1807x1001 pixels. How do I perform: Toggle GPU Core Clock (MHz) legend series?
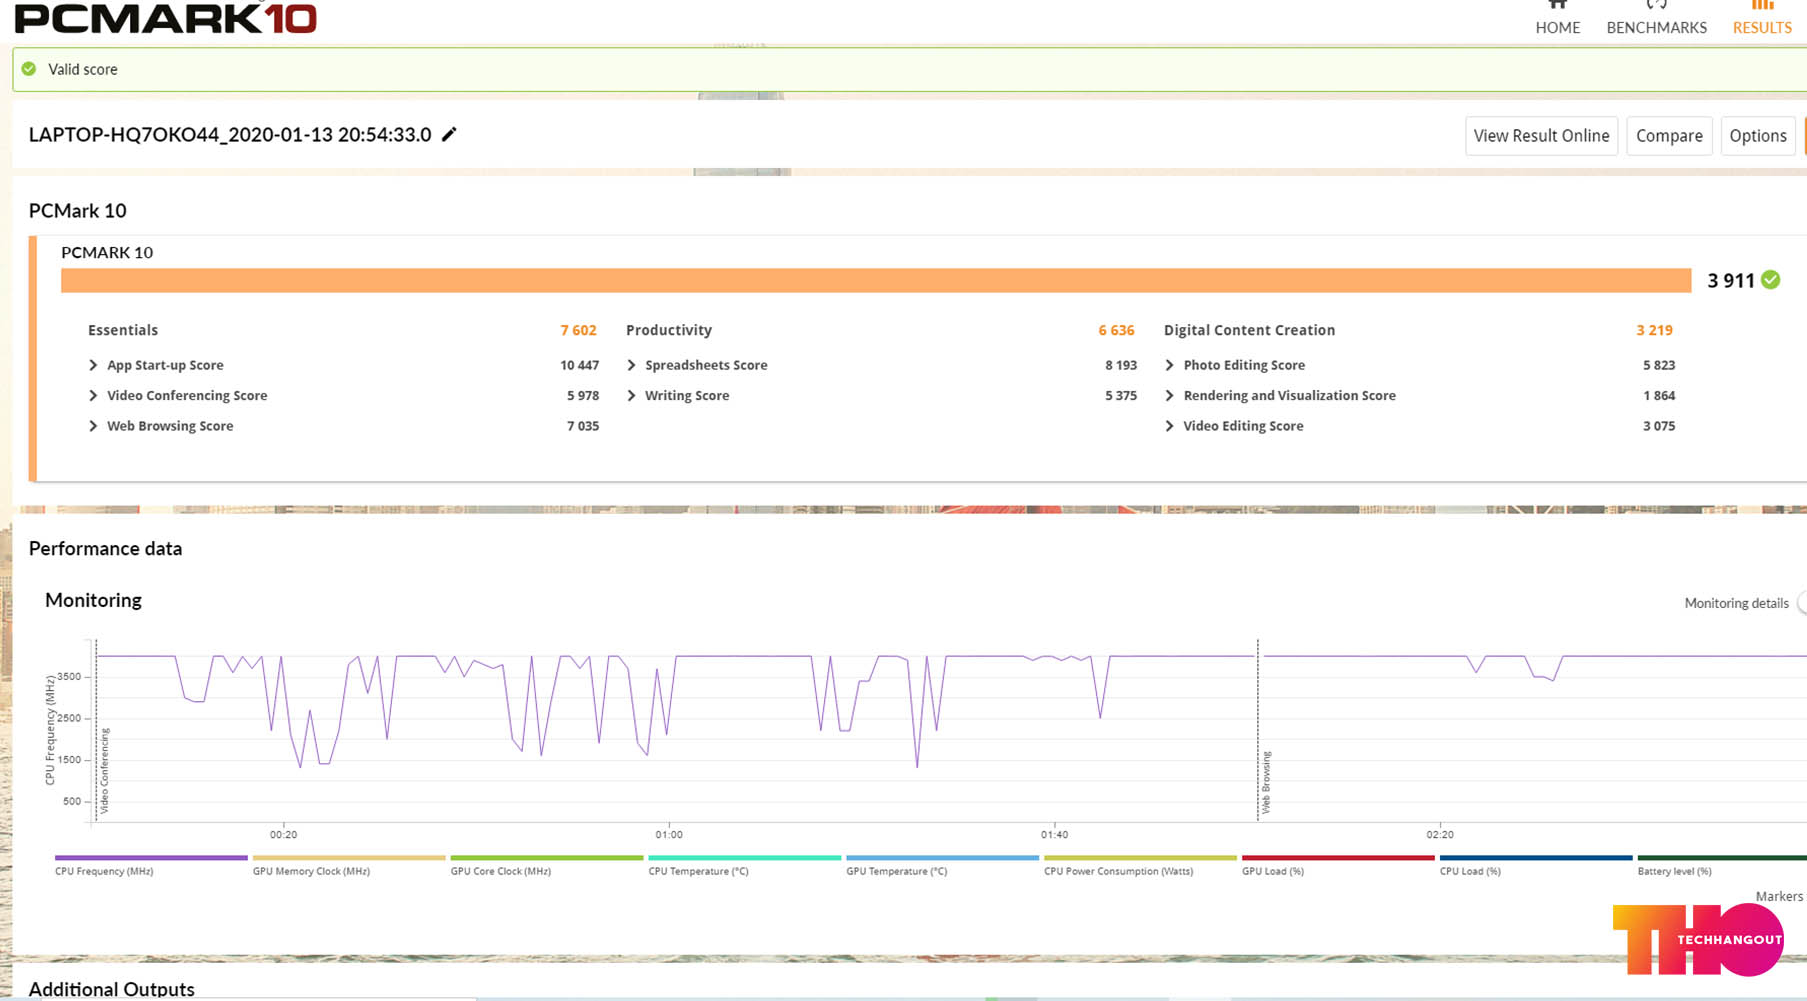547,865
